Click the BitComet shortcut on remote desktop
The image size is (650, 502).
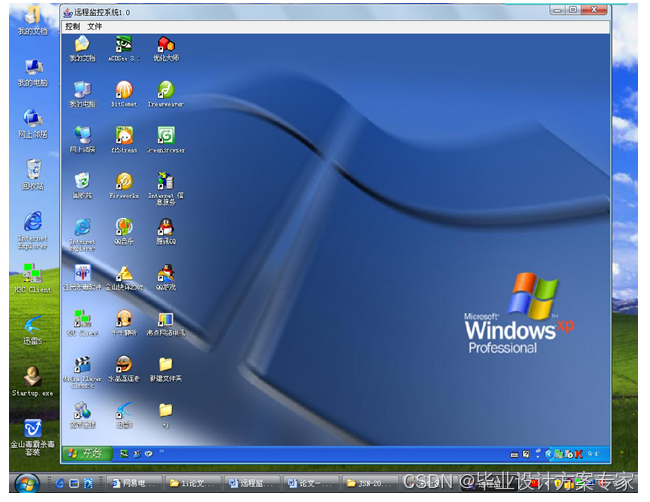pyautogui.click(x=124, y=95)
